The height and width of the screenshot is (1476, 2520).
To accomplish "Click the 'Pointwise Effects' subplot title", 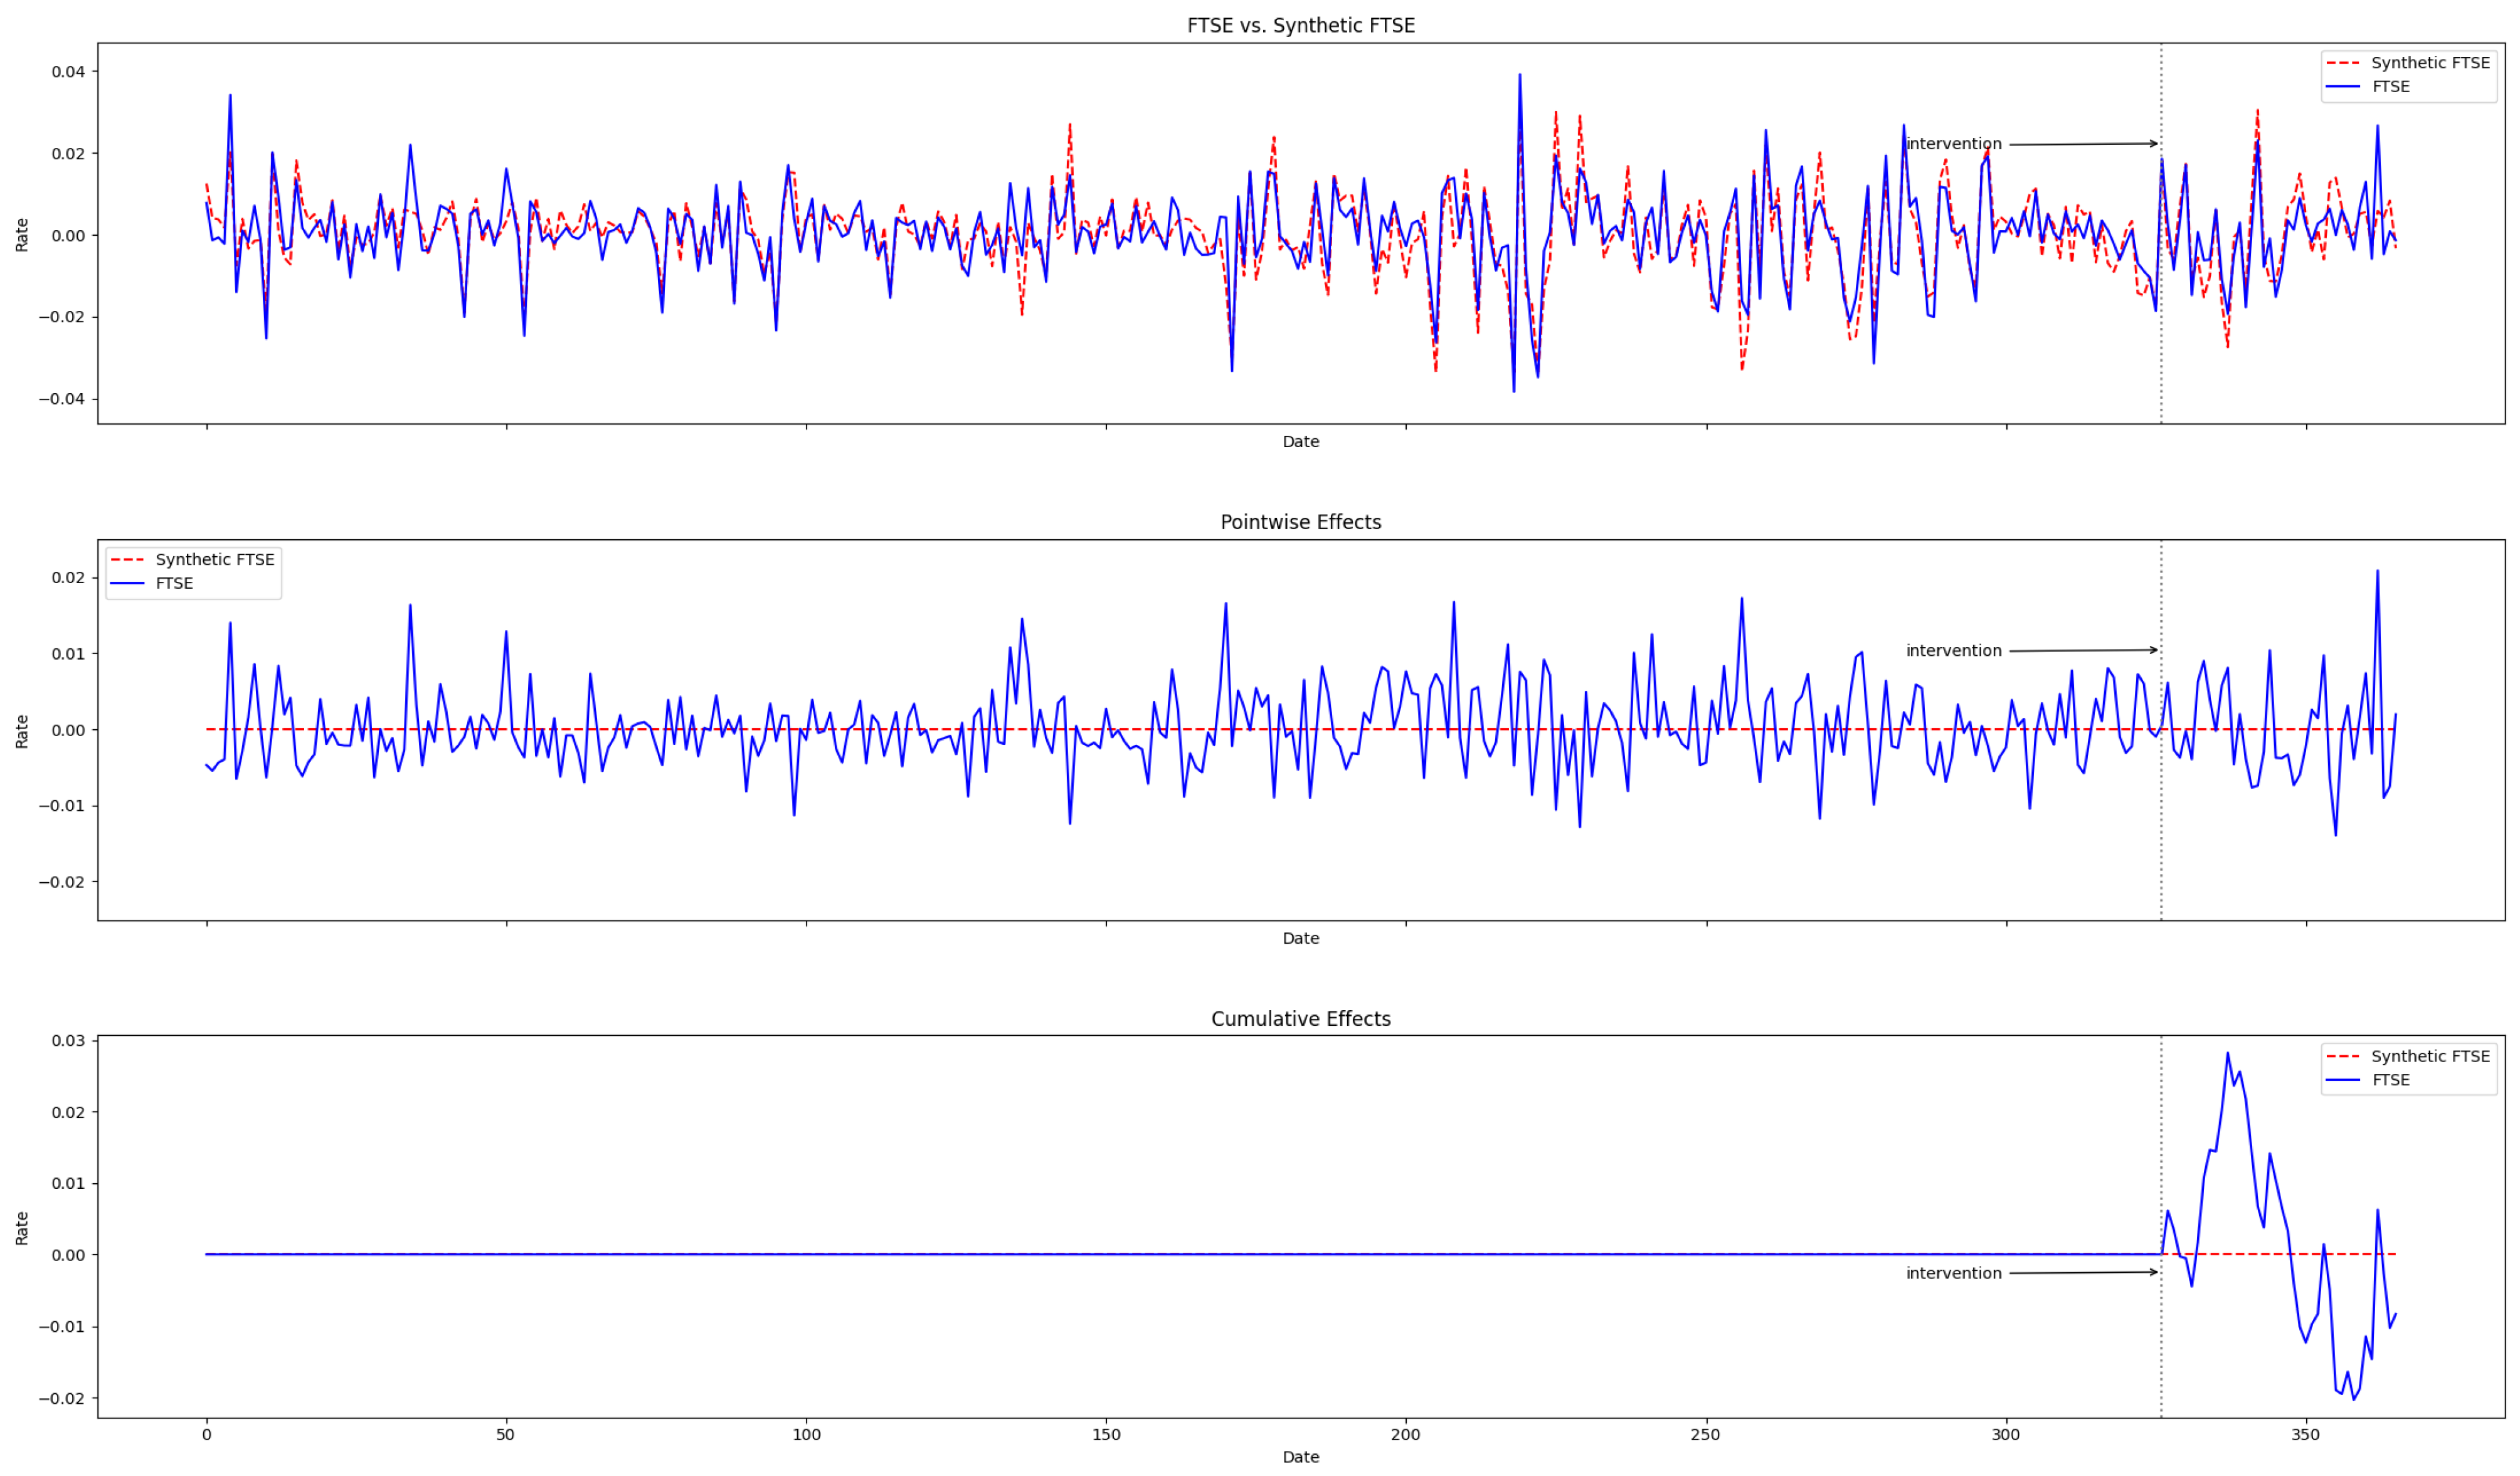I will coord(1300,522).
